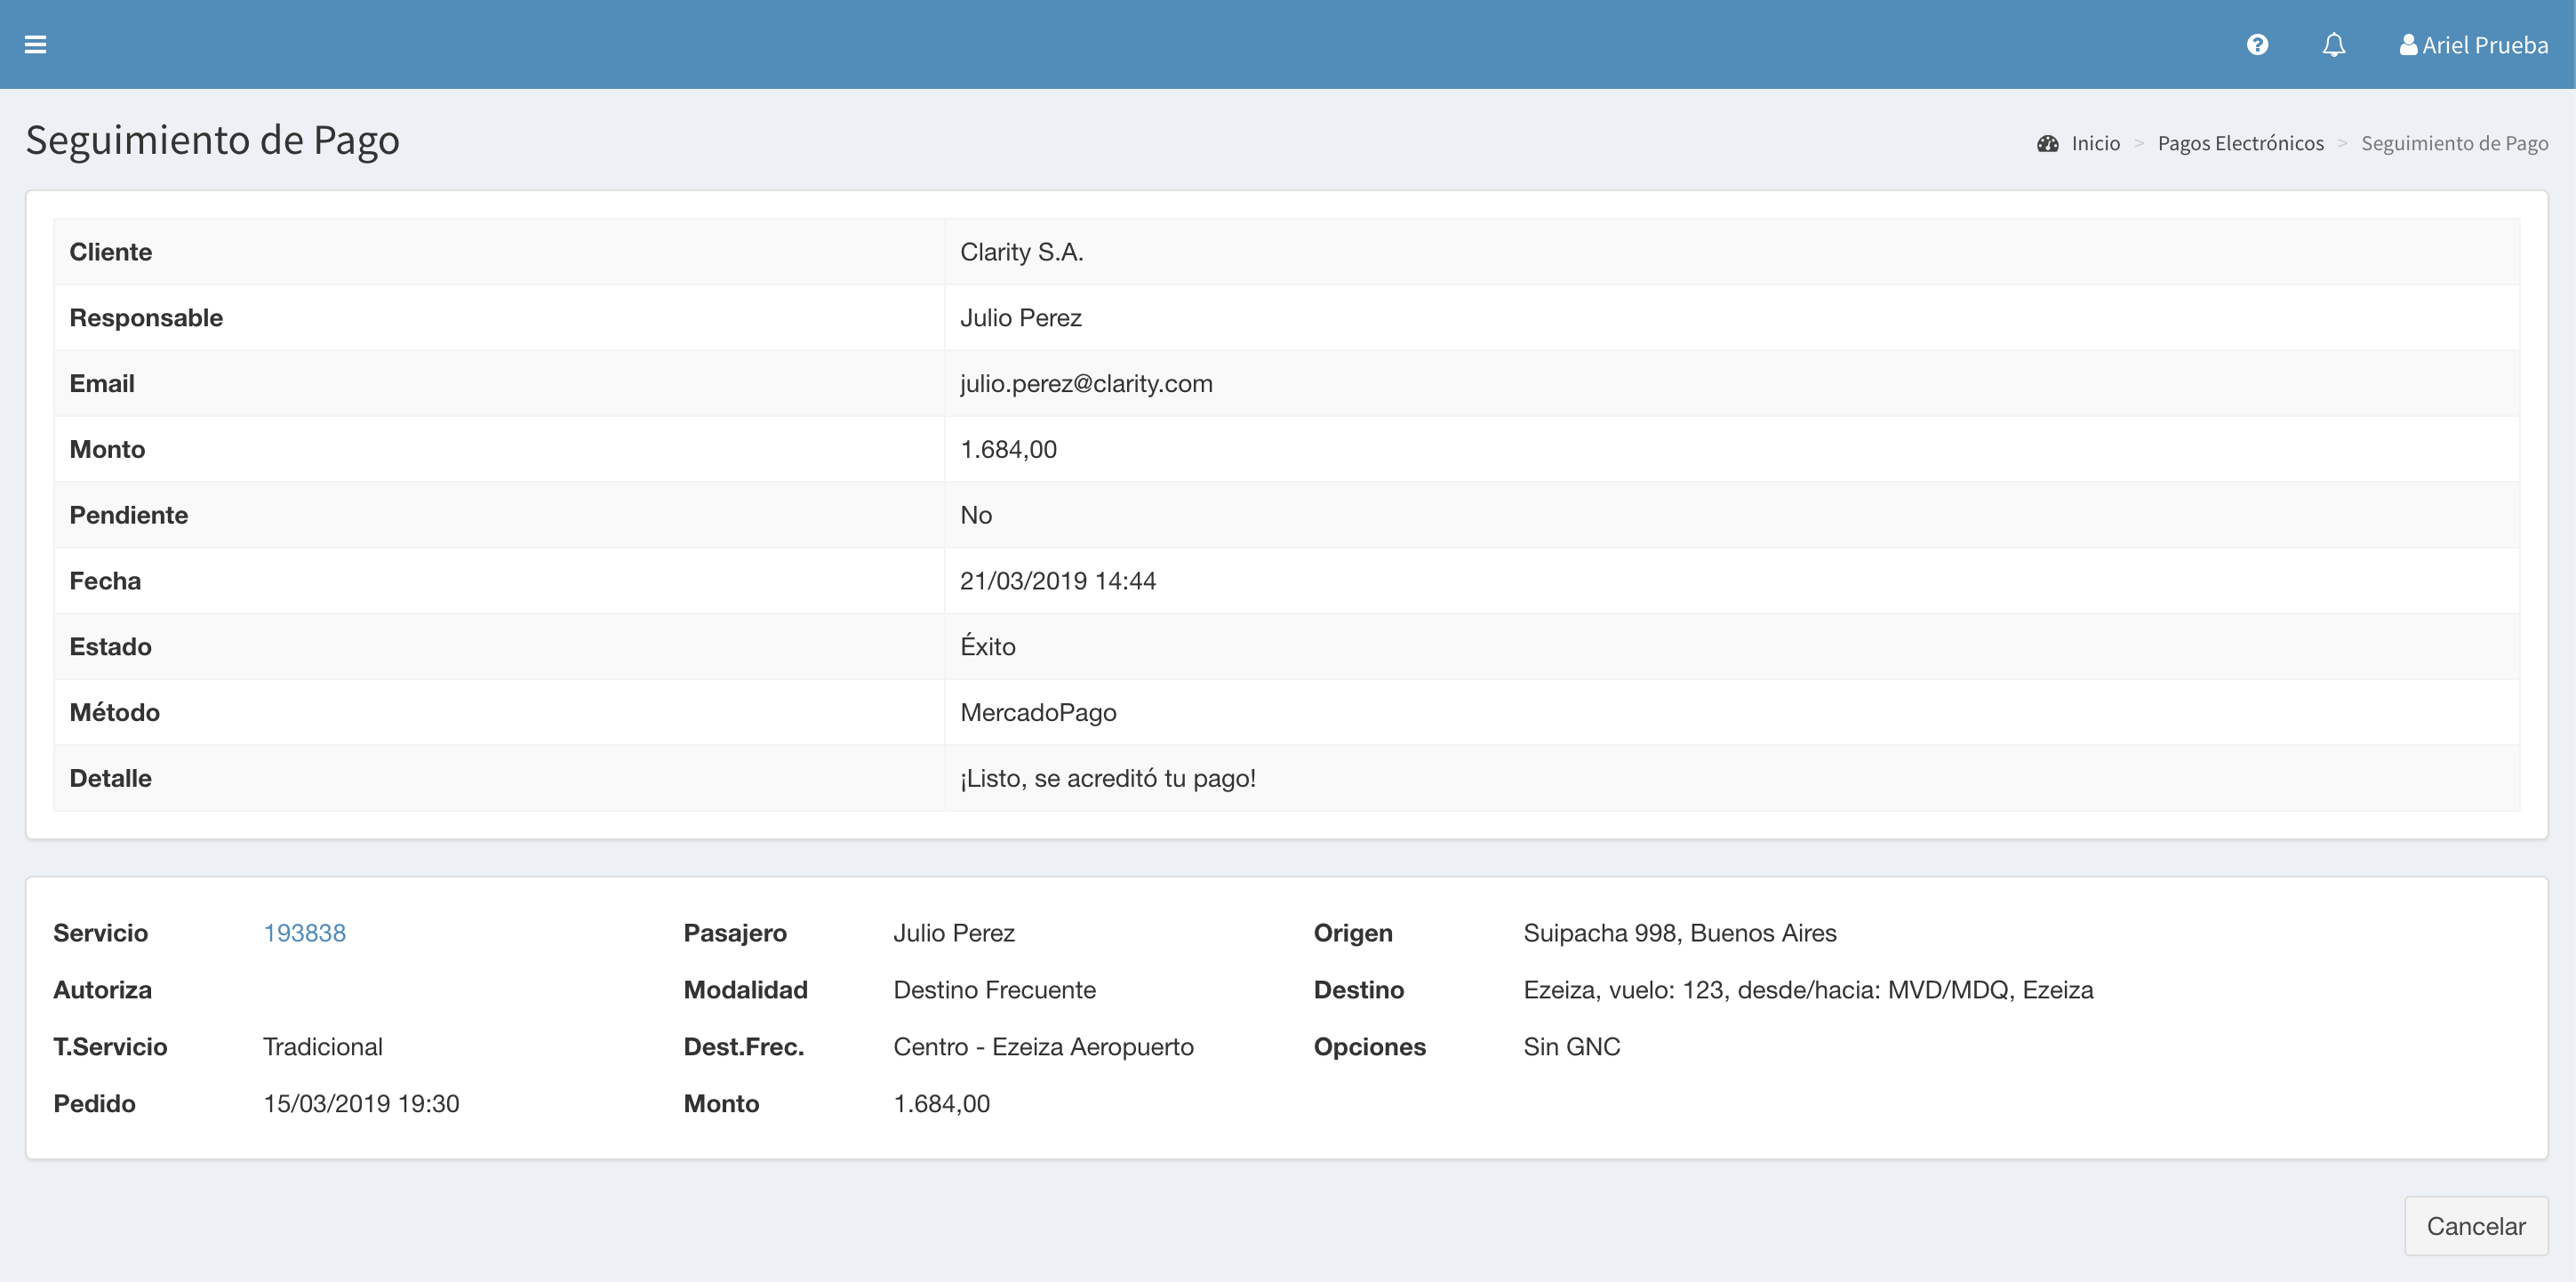Image resolution: width=2576 pixels, height=1282 pixels.
Task: Go to Inicio breadcrumb
Action: 2095,144
